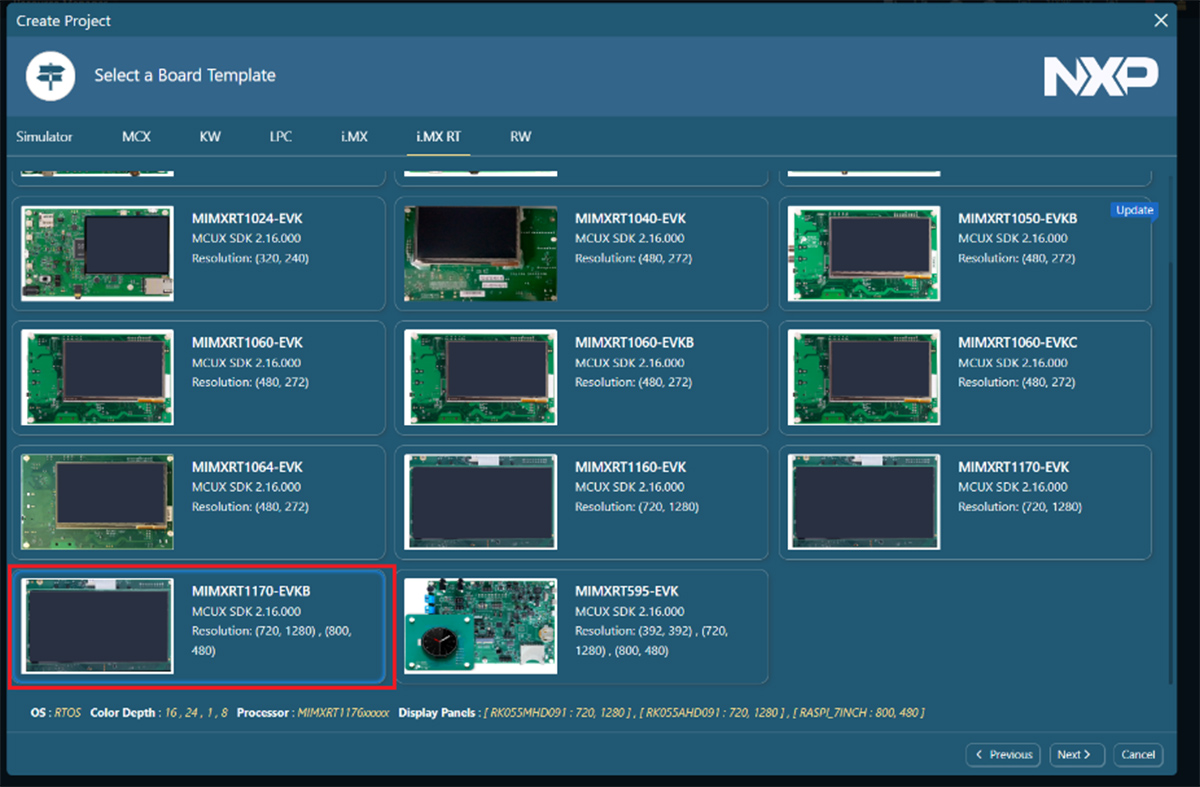Click the MIMXRT1024-EVK title text
The width and height of the screenshot is (1200, 787).
click(x=247, y=218)
